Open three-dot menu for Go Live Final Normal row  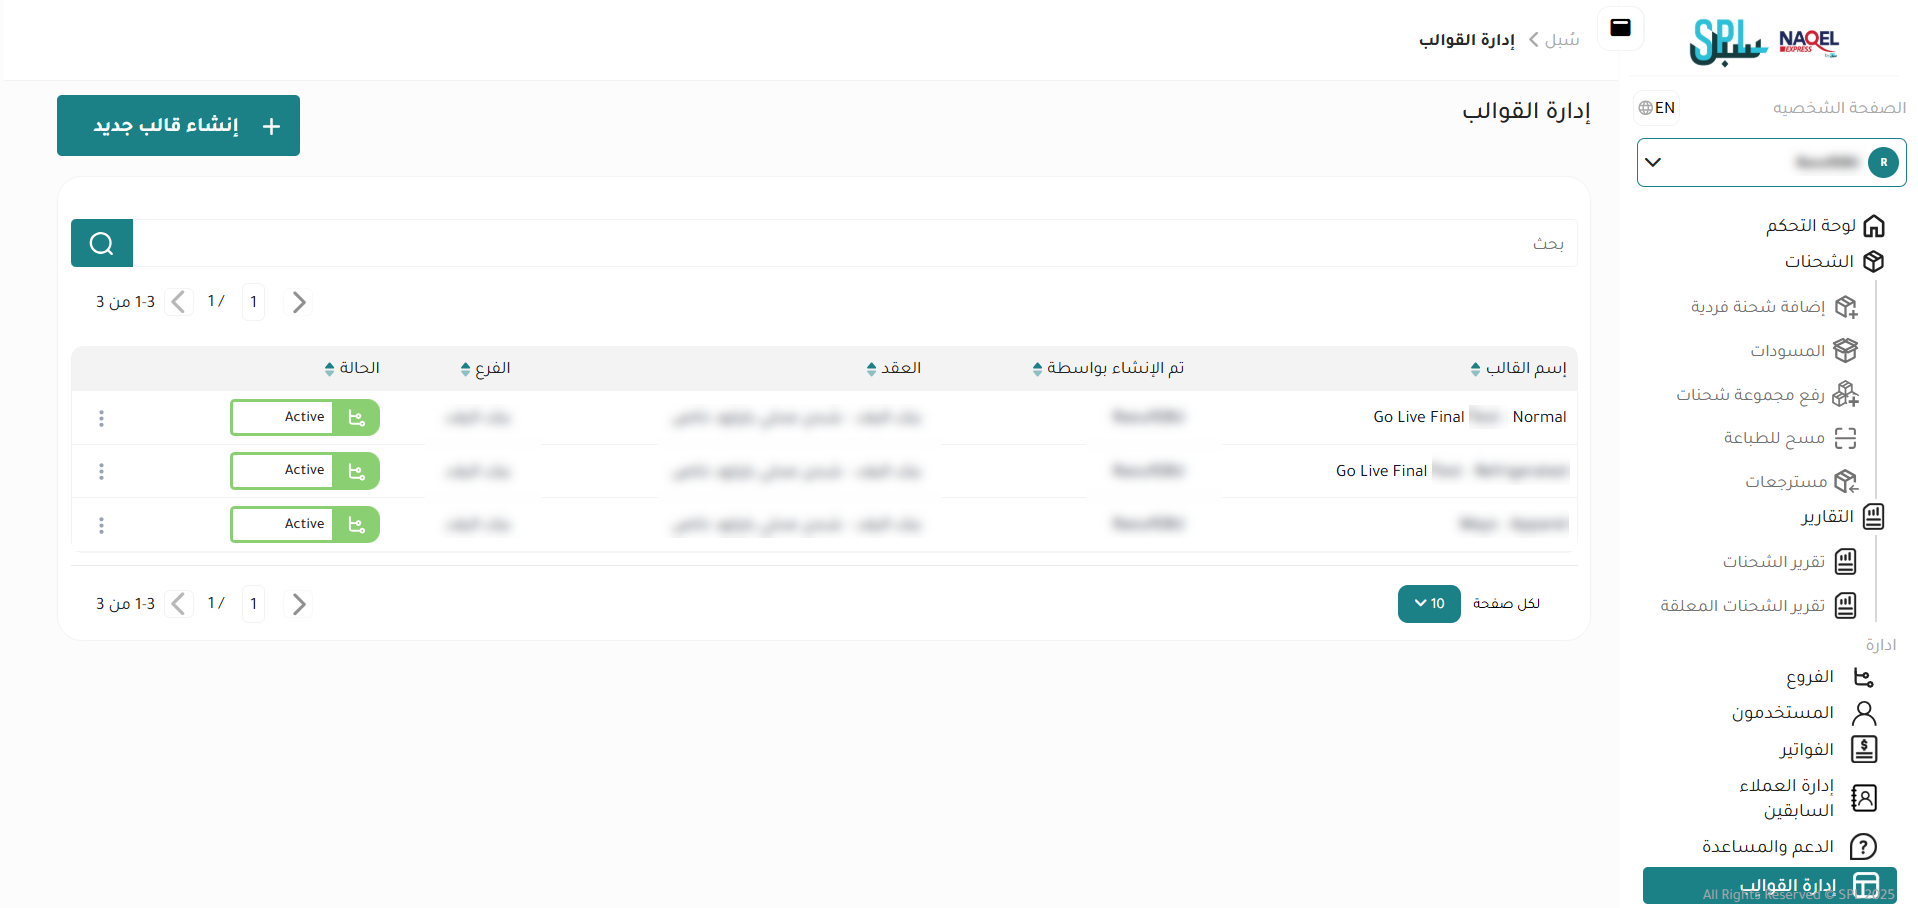click(101, 418)
